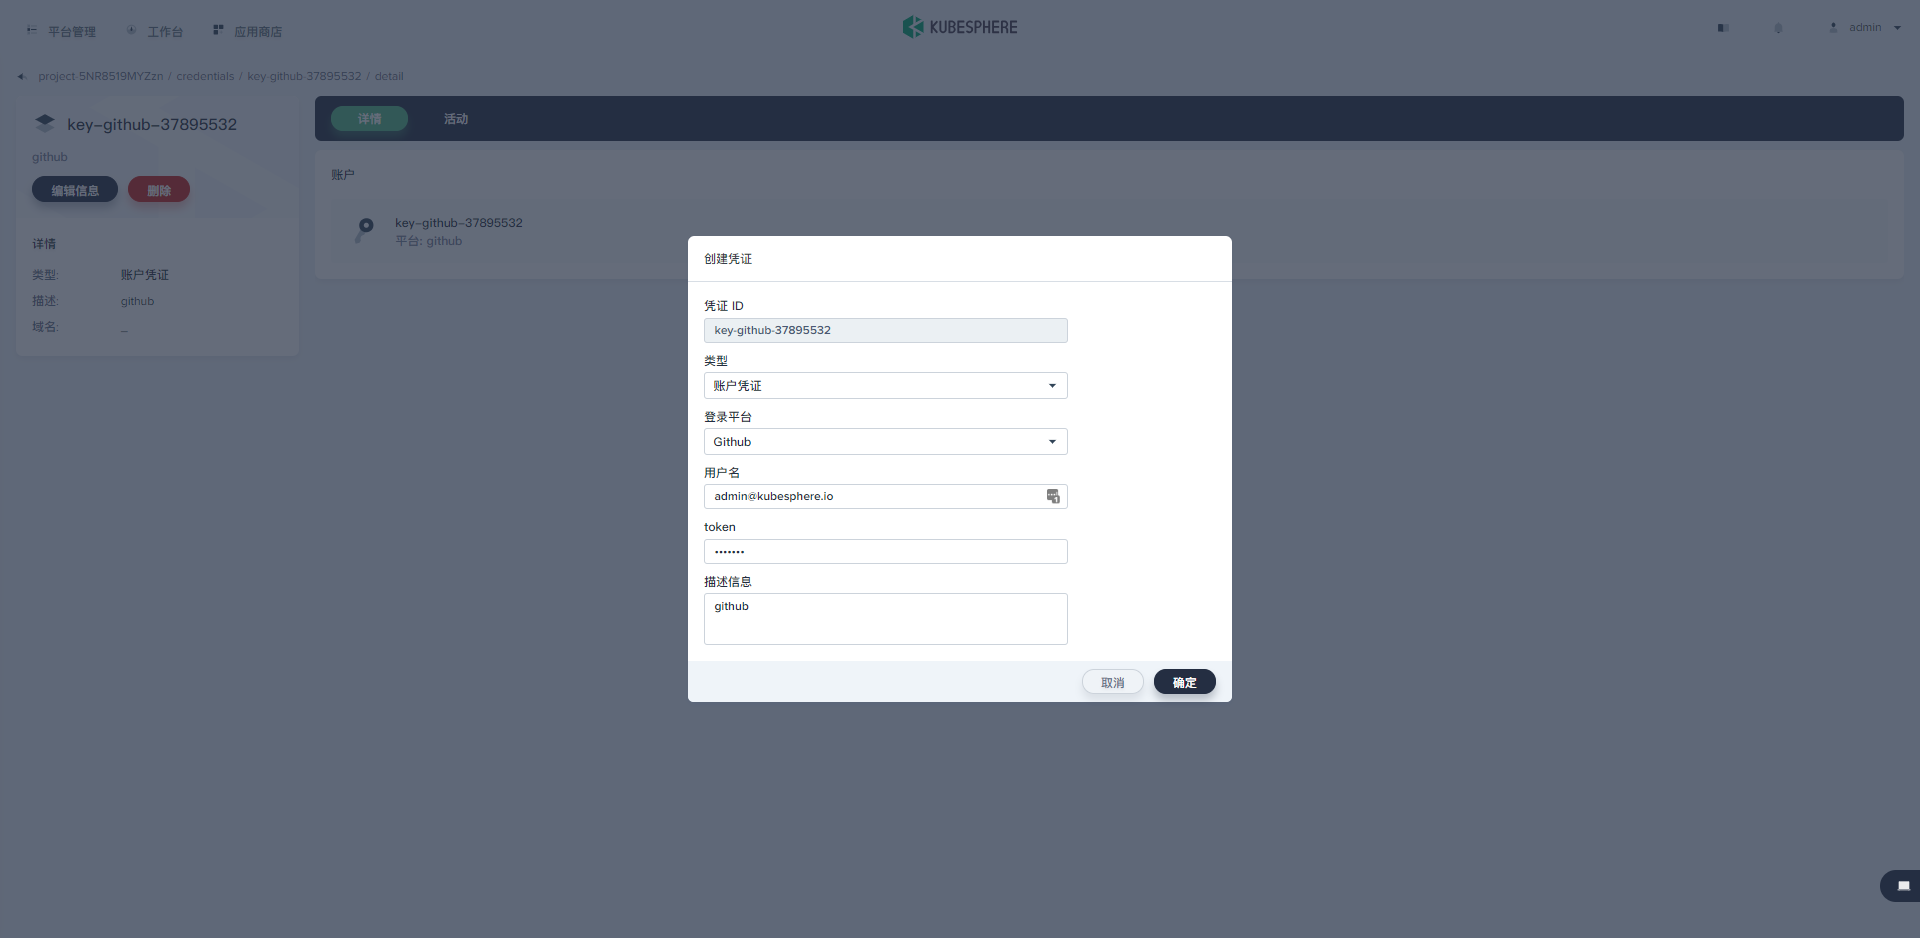The image size is (1920, 938).
Task: Open 应用商店 menu
Action: point(248,31)
